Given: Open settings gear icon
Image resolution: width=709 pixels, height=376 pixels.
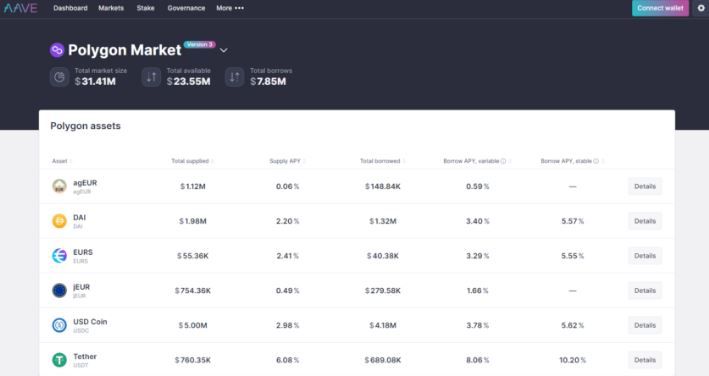Looking at the screenshot, I should pos(701,8).
